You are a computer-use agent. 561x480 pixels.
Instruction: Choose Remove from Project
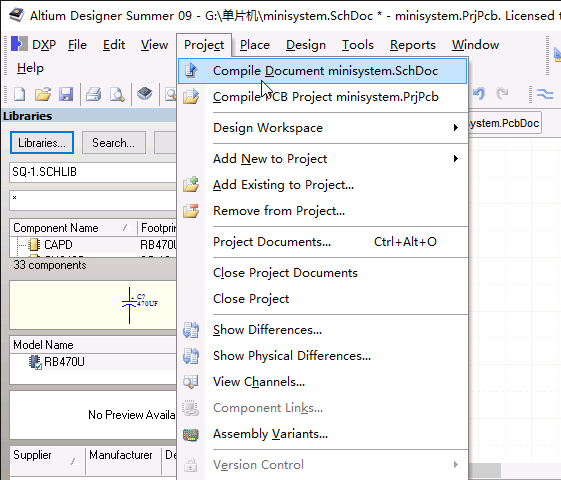click(x=322, y=211)
